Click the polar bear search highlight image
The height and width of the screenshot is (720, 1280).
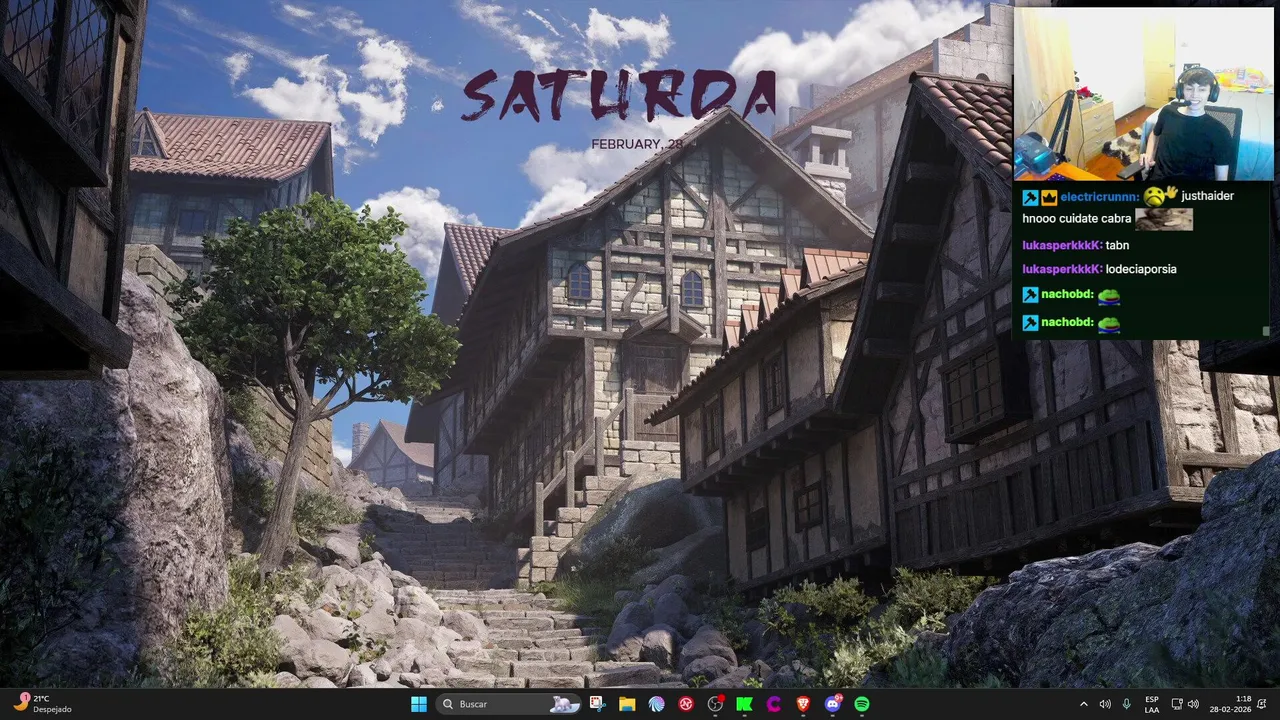565,704
